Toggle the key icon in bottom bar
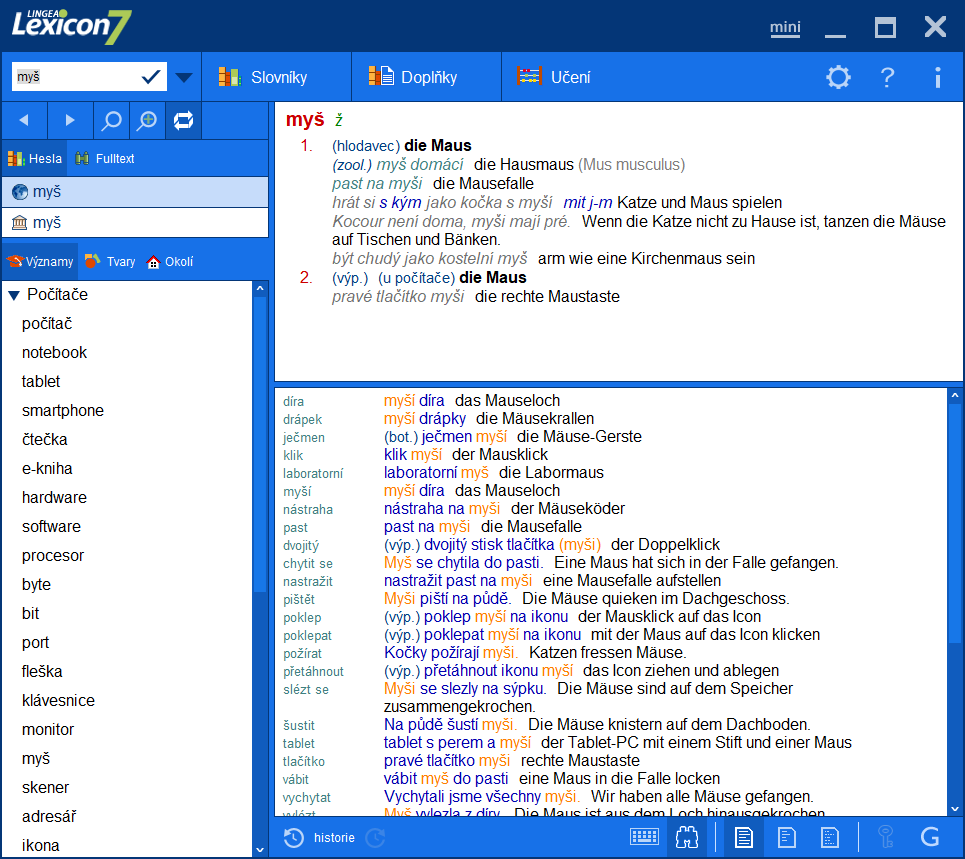Image resolution: width=965 pixels, height=859 pixels. point(887,837)
